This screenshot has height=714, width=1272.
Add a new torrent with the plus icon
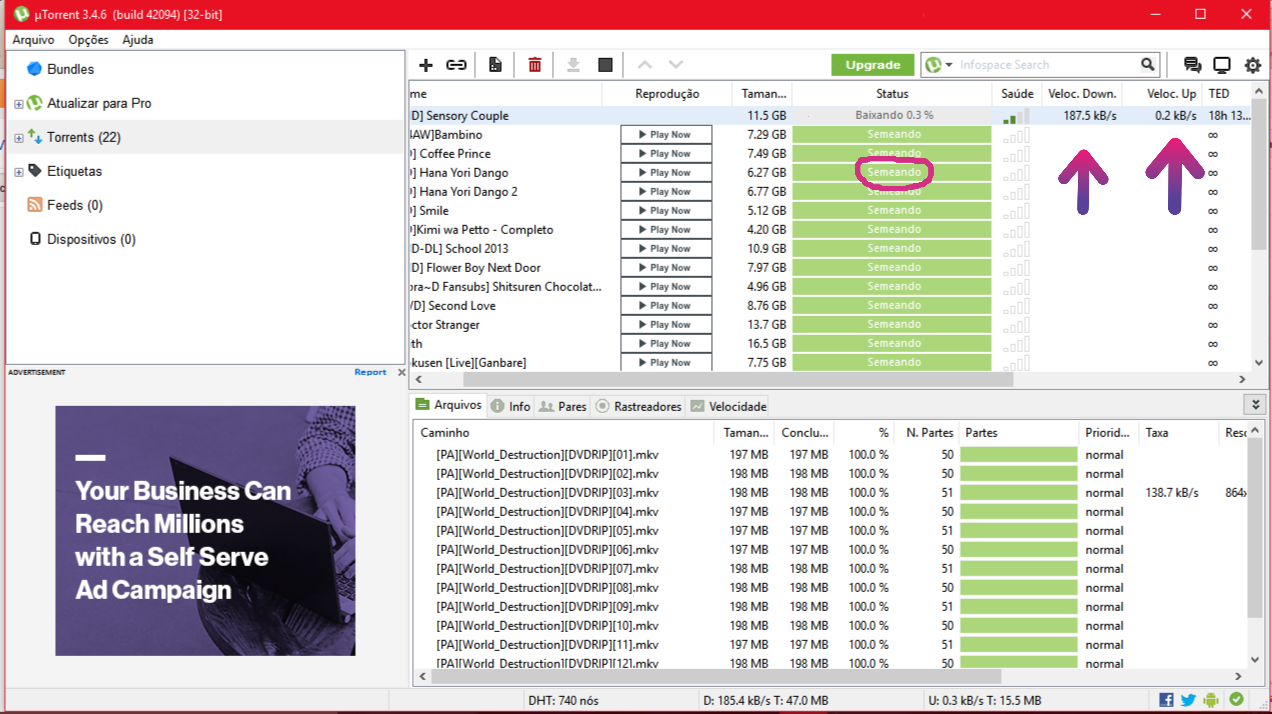coord(426,64)
